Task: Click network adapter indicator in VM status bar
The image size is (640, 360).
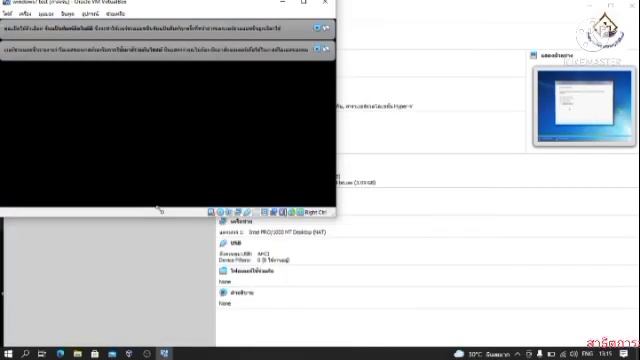Action: (238, 212)
